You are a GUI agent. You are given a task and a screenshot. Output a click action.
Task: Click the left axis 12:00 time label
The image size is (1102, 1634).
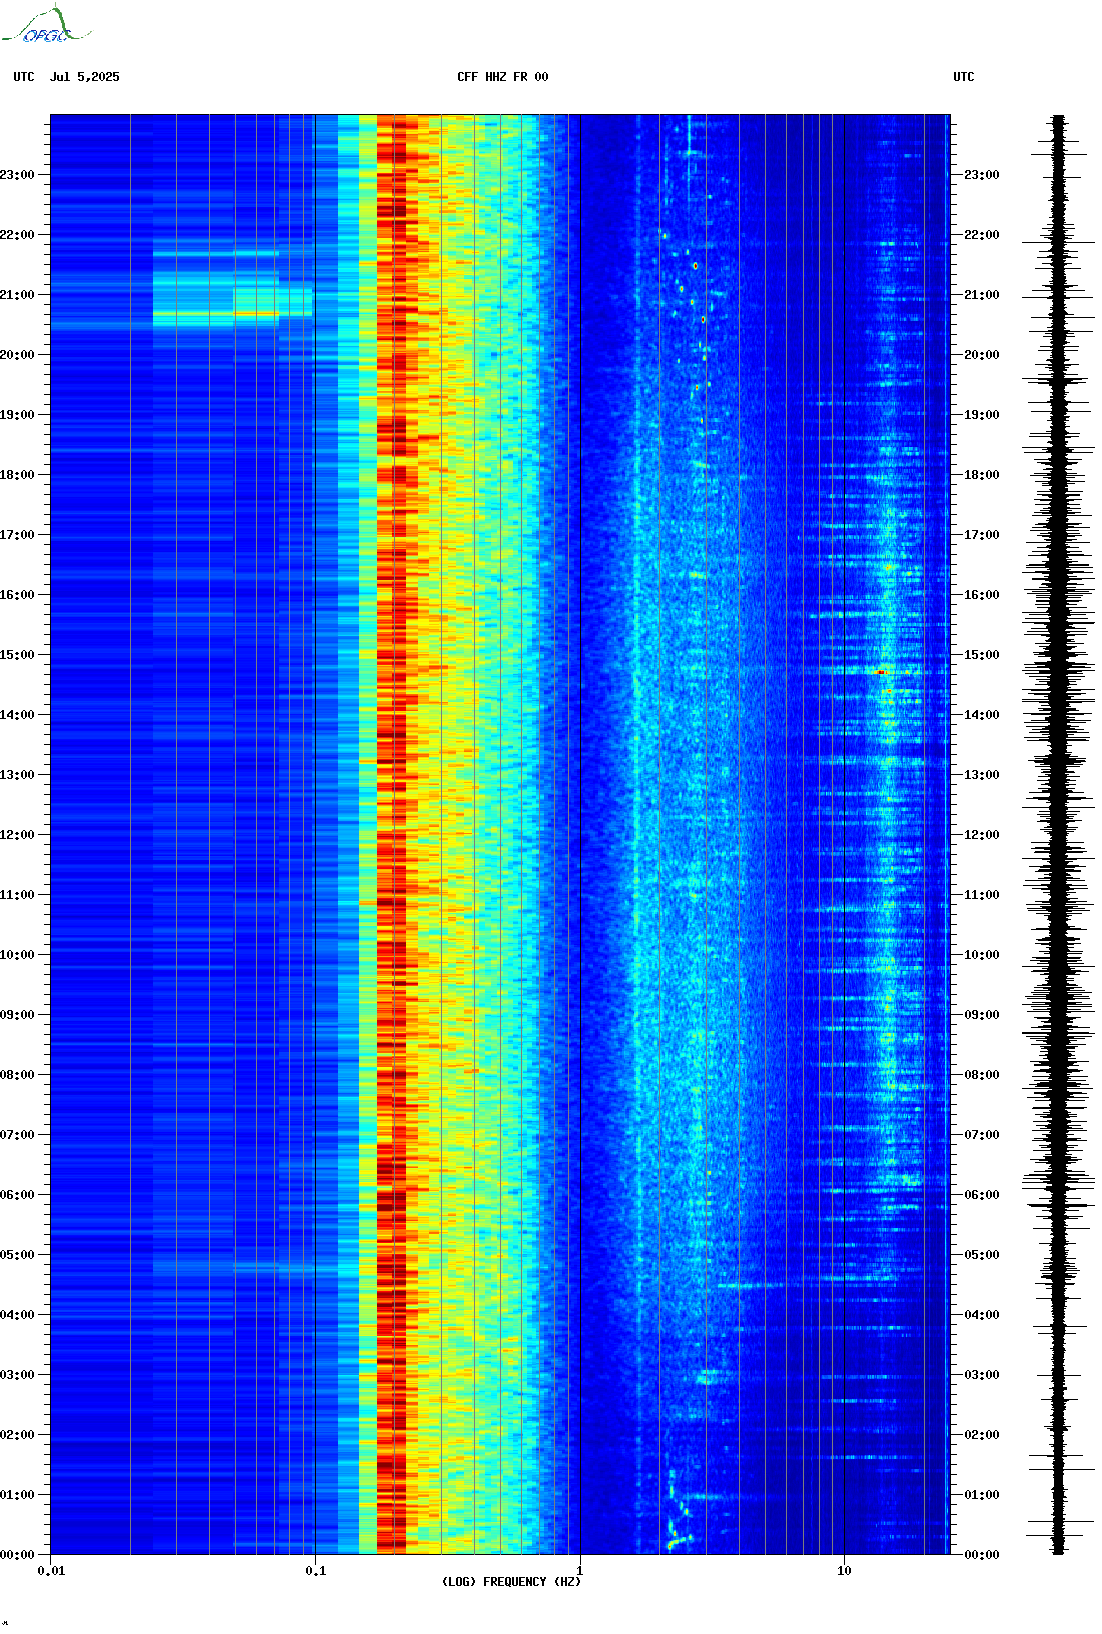click(x=17, y=835)
